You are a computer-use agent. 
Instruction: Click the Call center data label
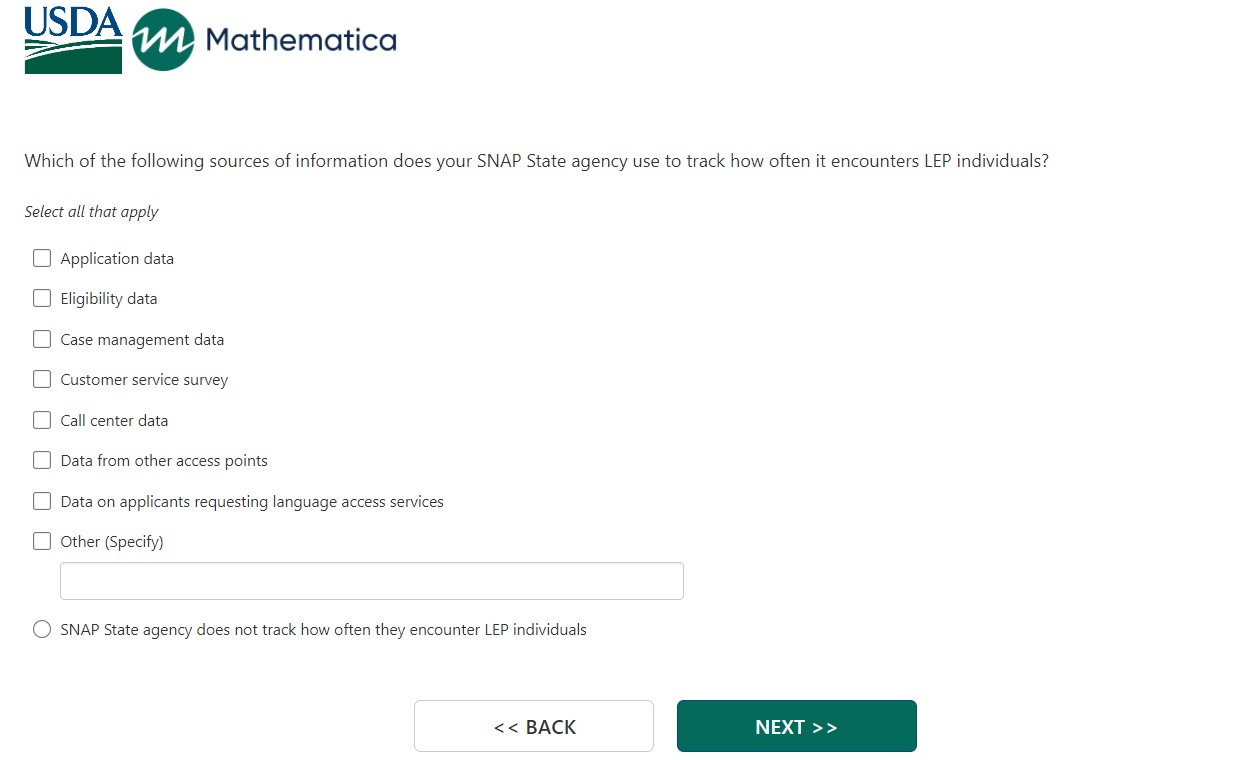click(114, 421)
